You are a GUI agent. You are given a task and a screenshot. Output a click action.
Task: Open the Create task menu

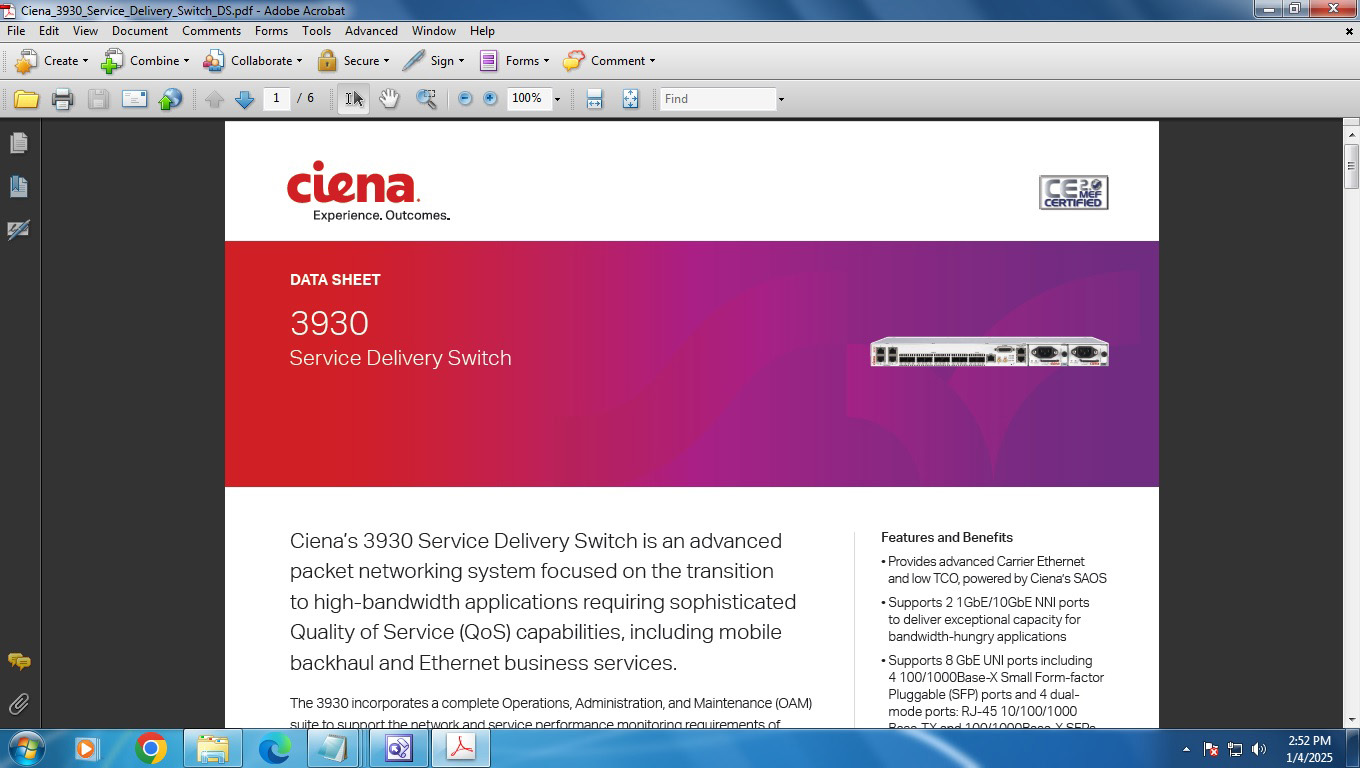(x=52, y=61)
